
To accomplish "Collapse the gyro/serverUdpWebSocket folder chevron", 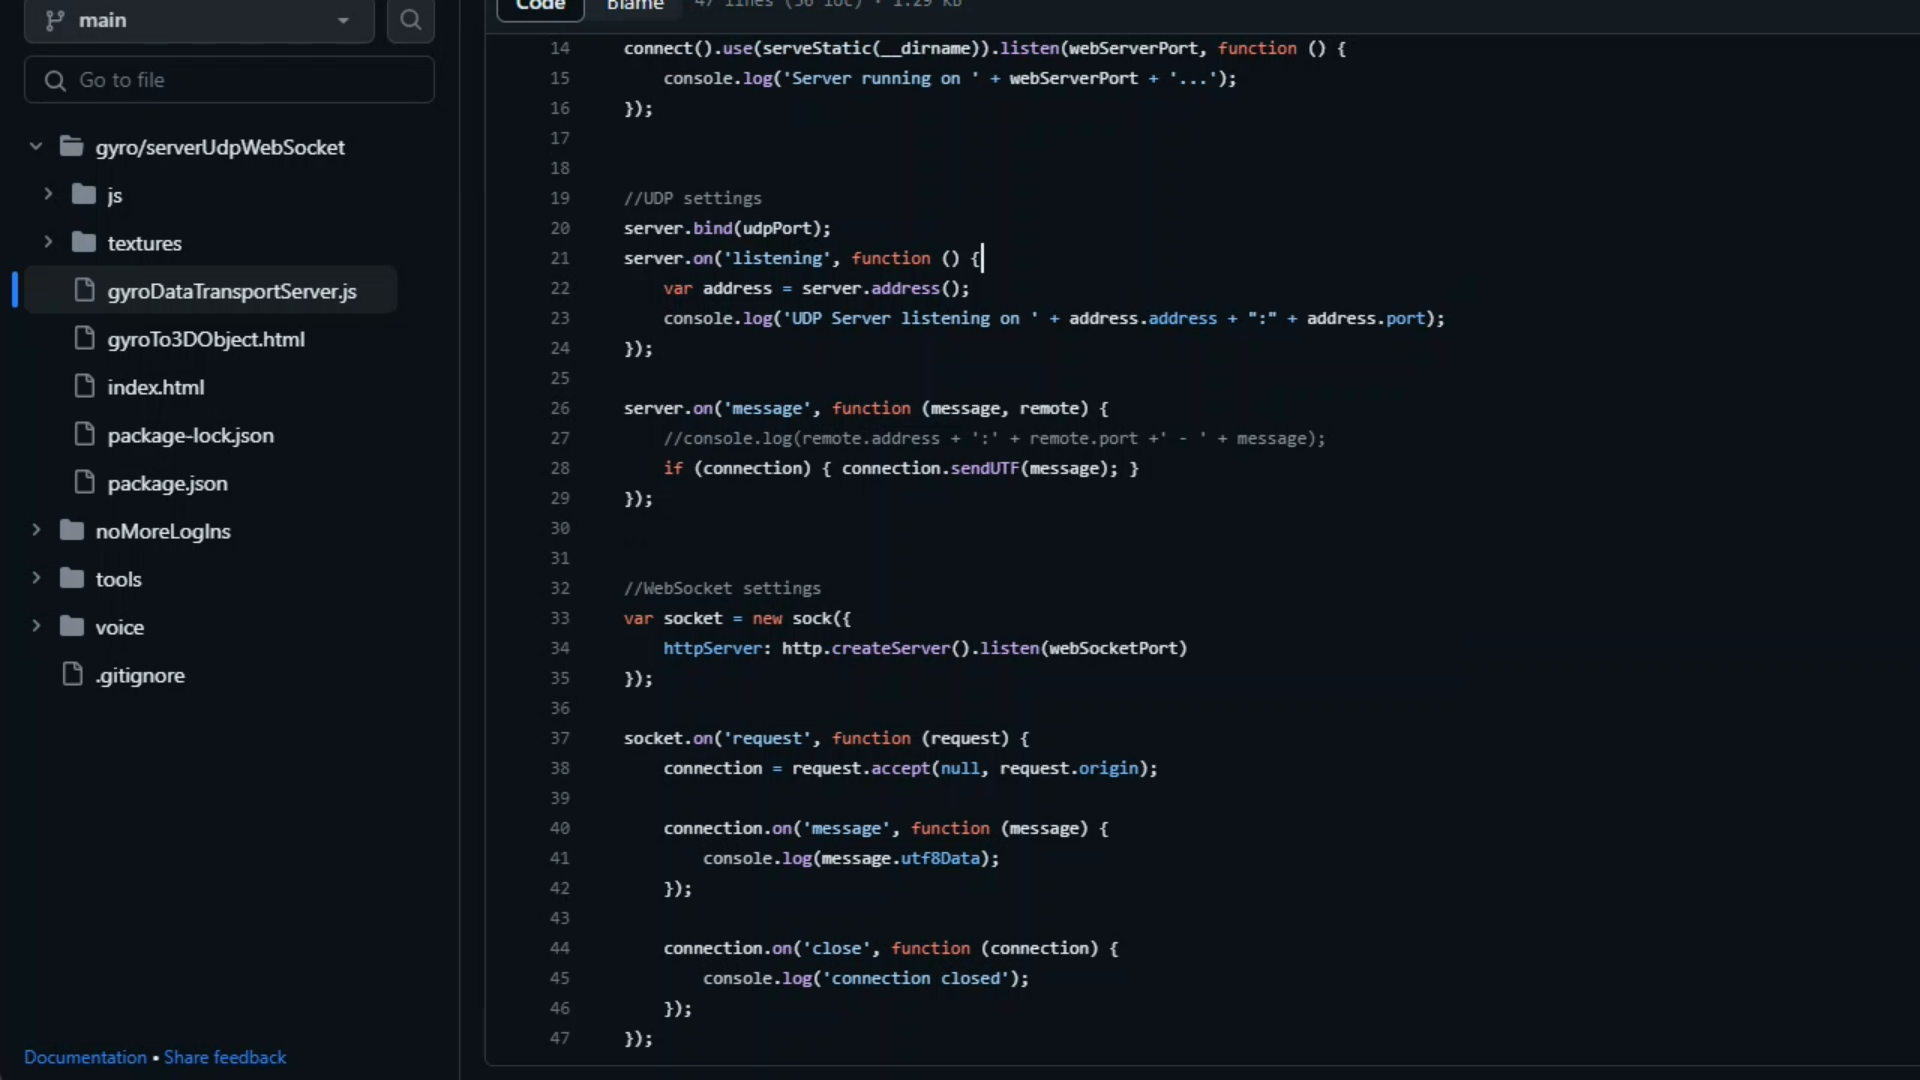I will tap(36, 147).
